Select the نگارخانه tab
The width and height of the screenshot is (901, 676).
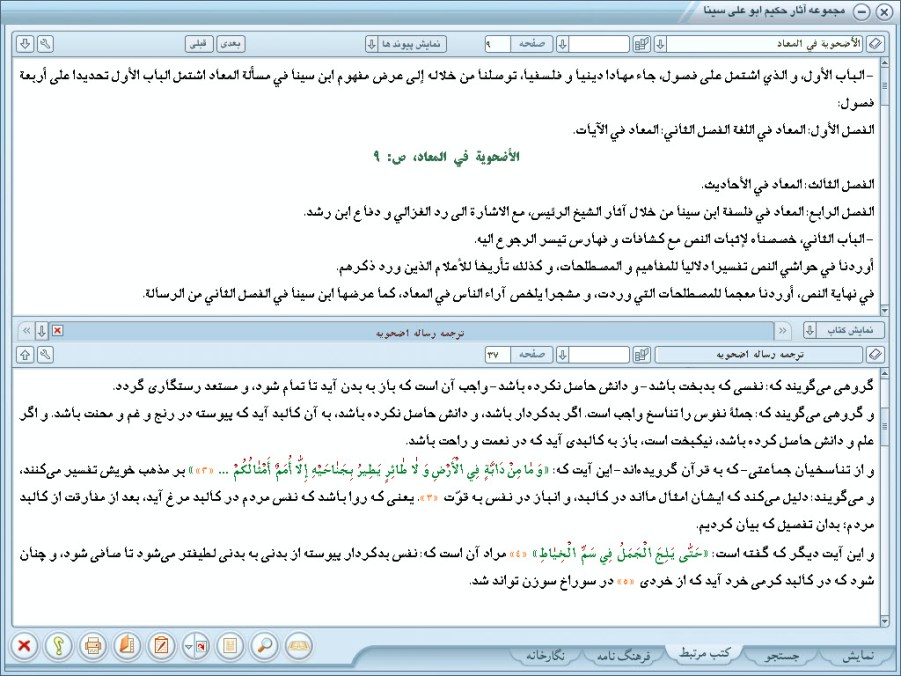click(x=551, y=655)
